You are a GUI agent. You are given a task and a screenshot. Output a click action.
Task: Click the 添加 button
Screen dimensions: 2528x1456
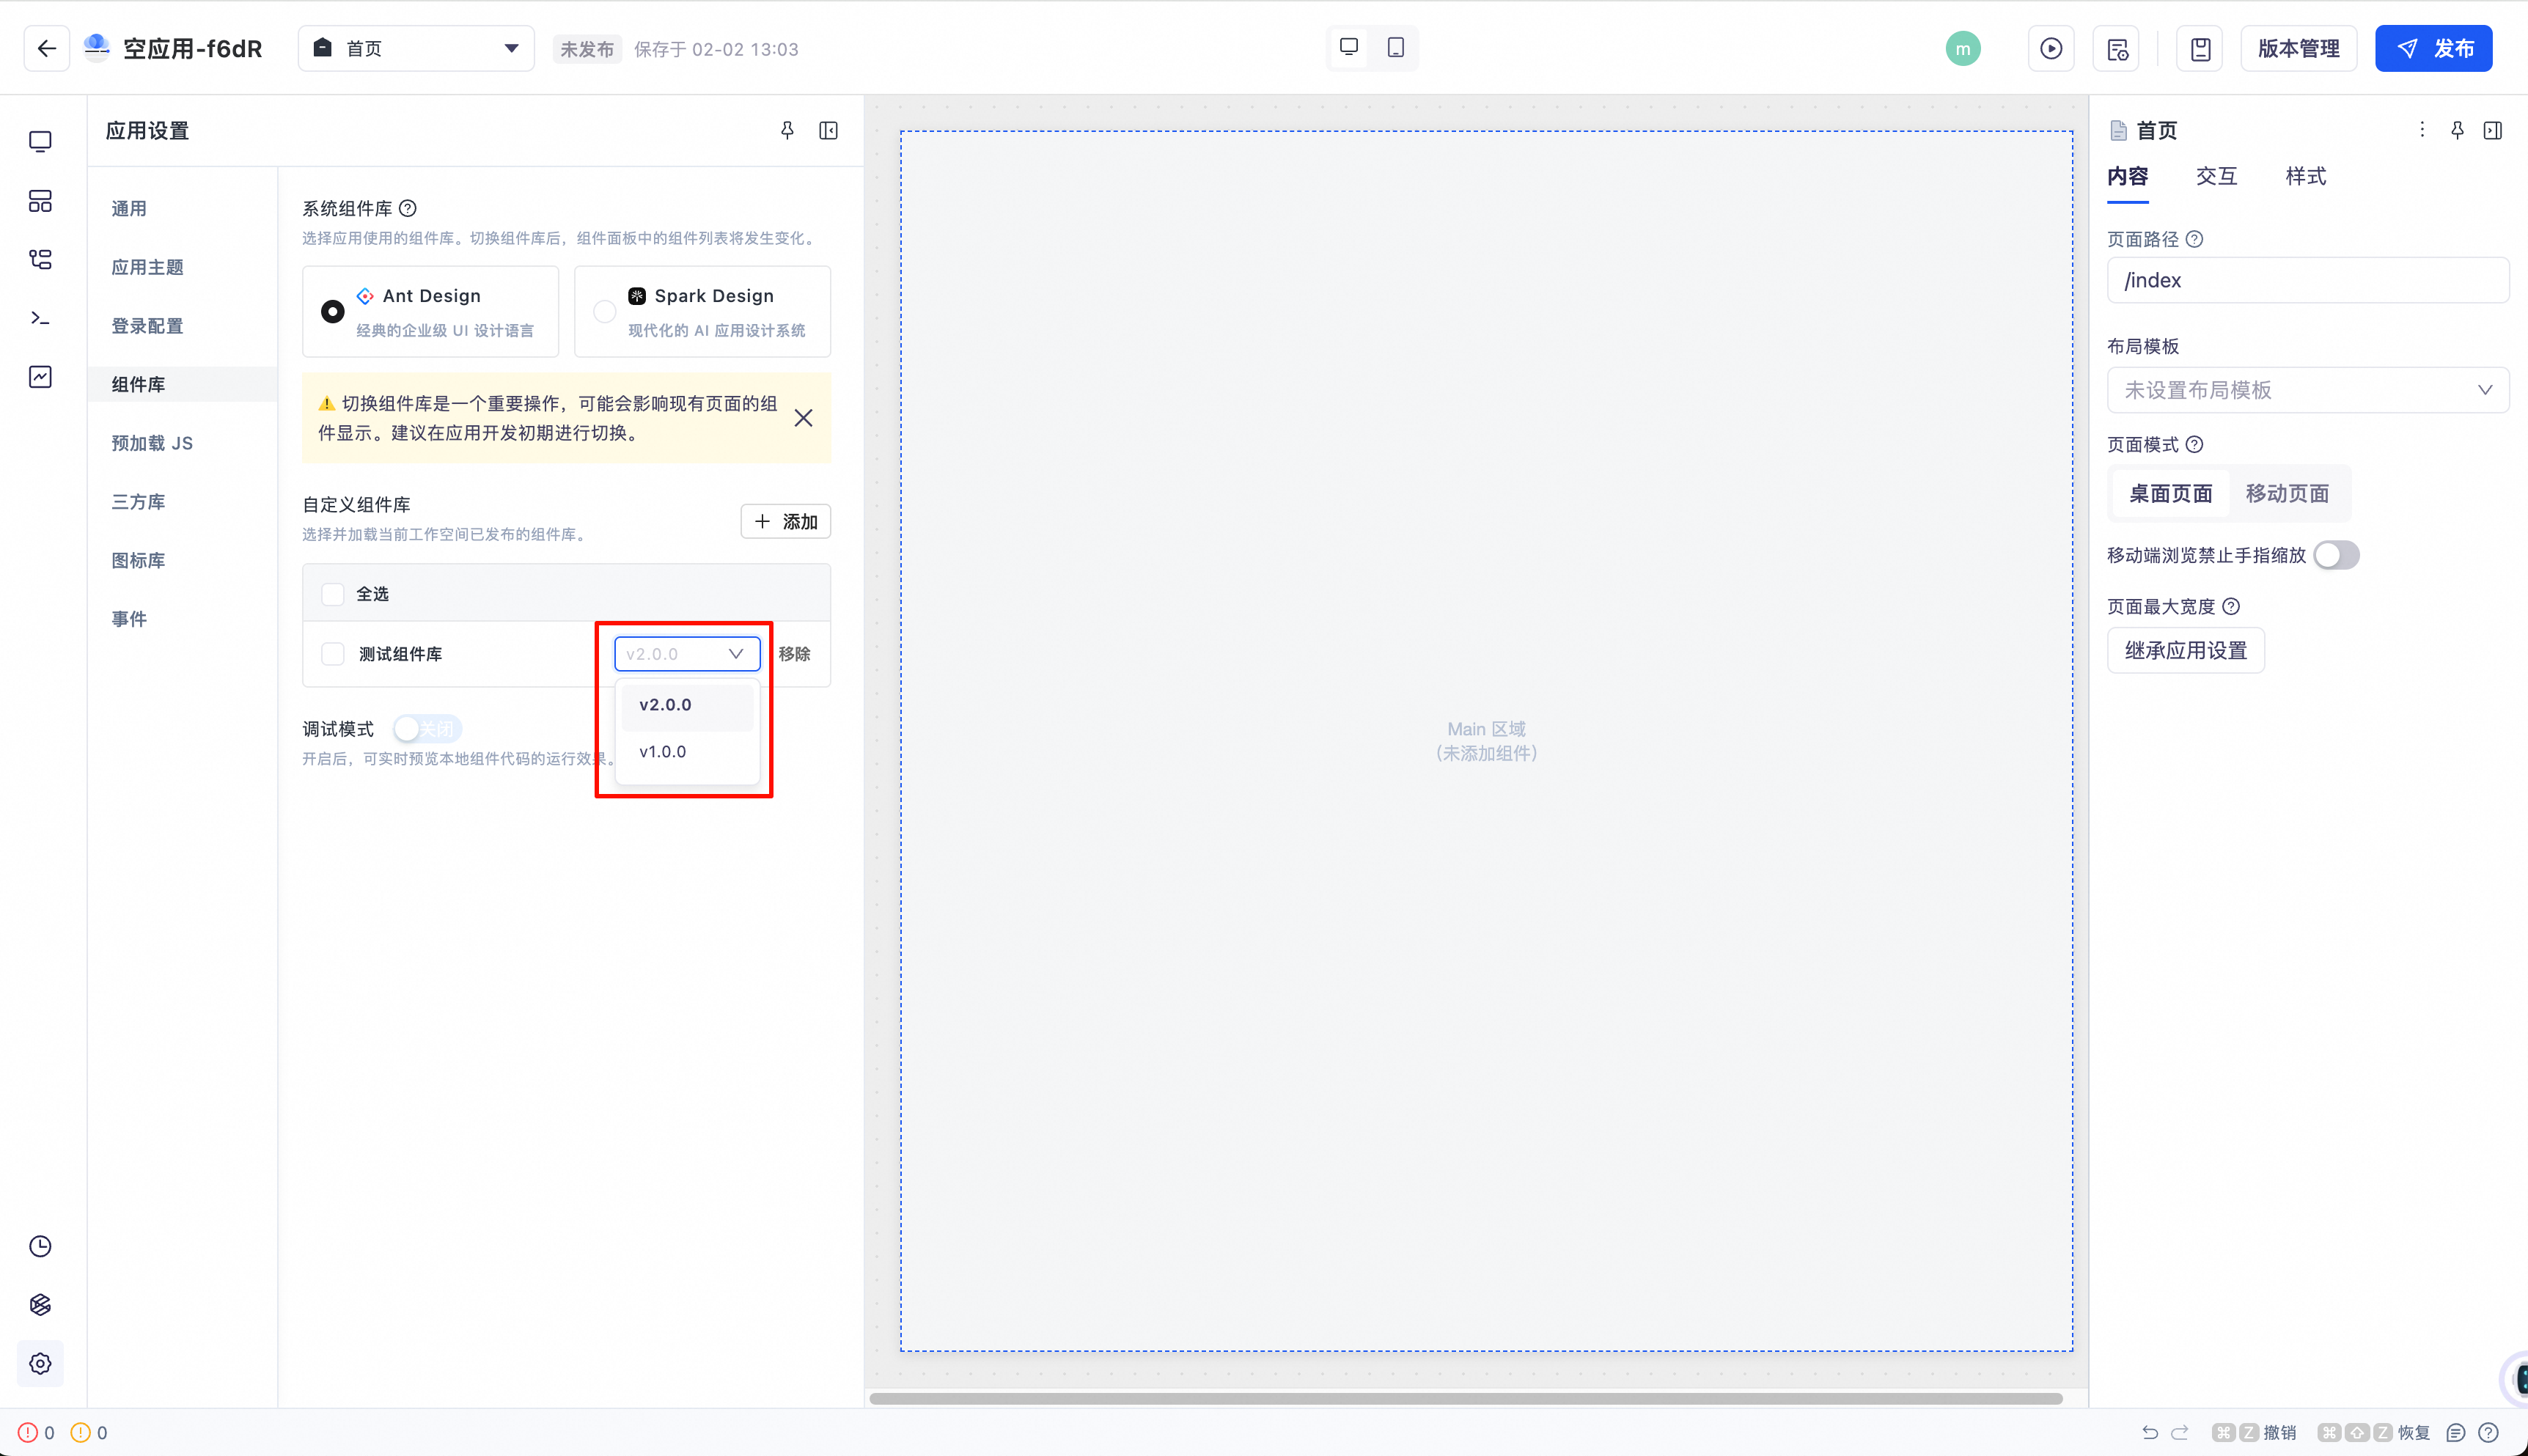[x=785, y=521]
